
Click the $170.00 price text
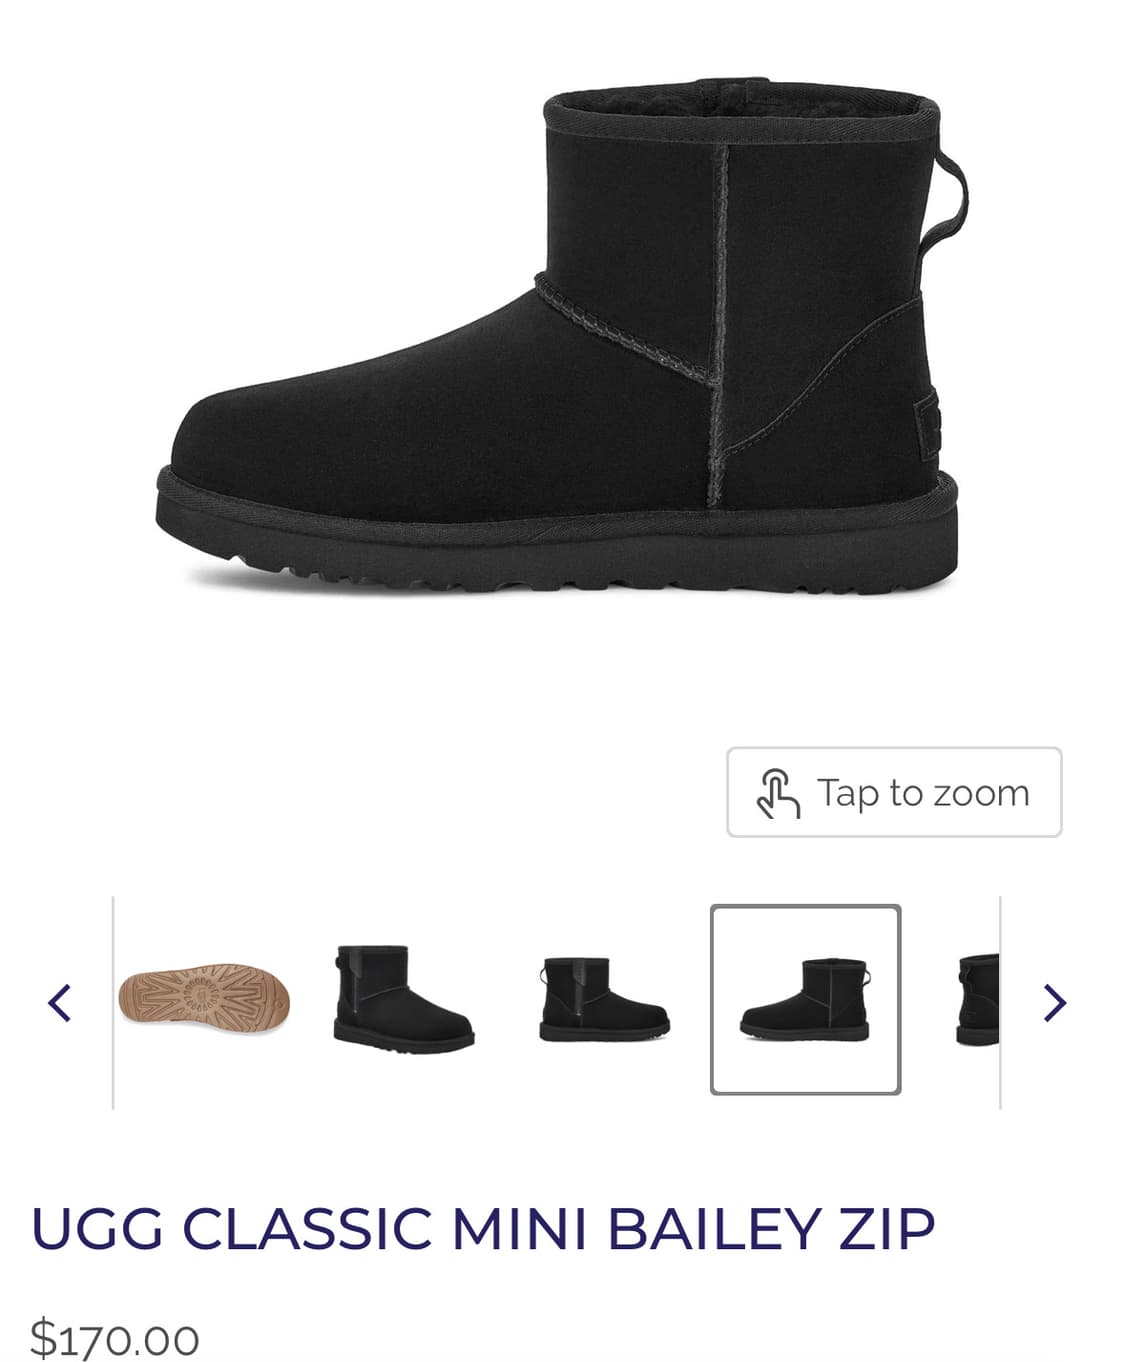(115, 1338)
